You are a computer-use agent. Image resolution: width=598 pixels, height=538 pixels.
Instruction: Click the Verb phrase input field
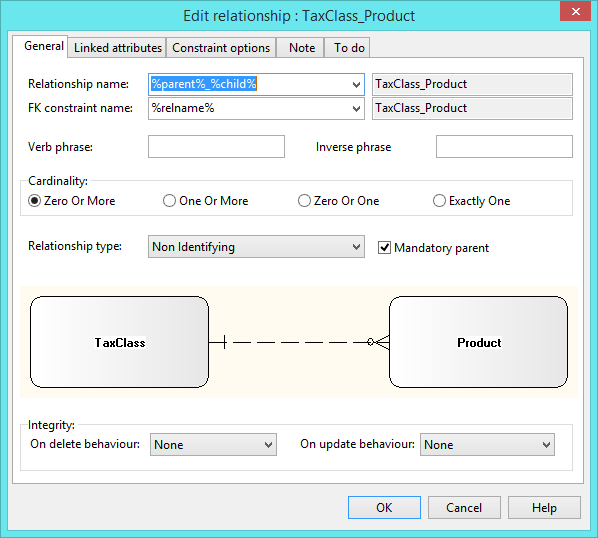click(216, 146)
